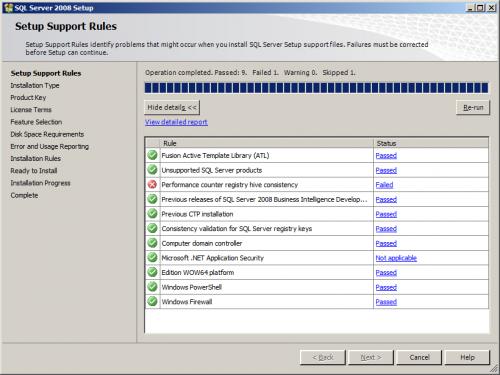This screenshot has width=500, height=375.
Task: Click green check icon beside Fusion Active Template Library
Action: 152,155
